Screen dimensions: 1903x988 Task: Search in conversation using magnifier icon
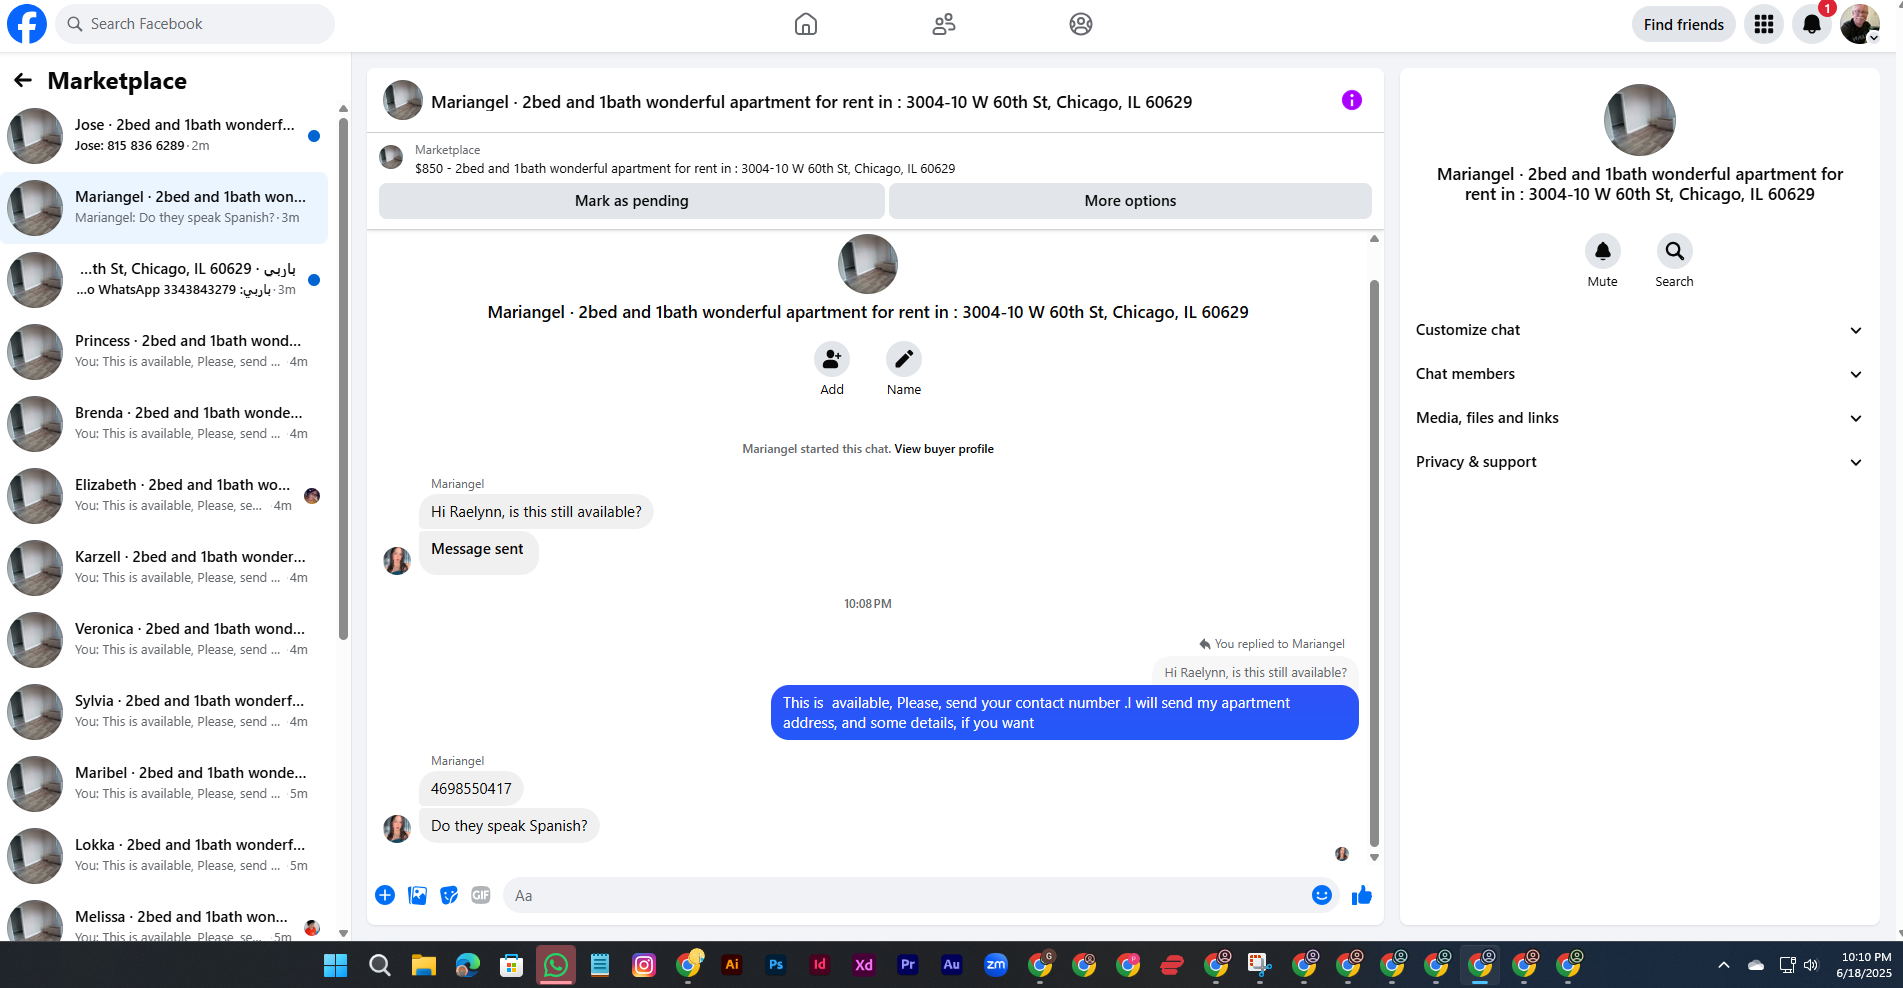[x=1675, y=251]
